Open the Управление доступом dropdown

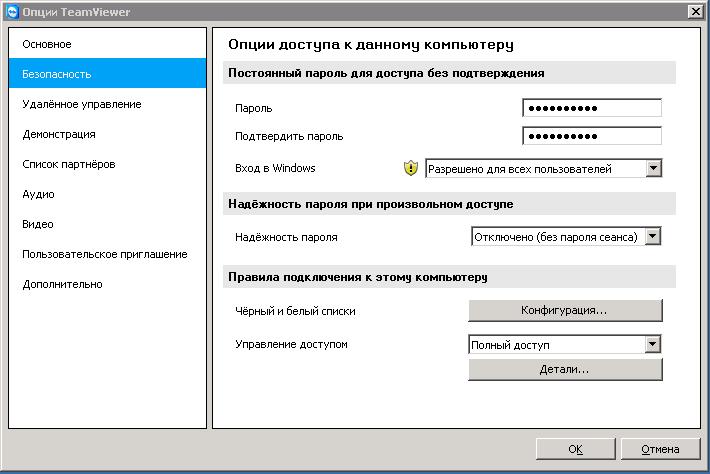[x=565, y=345]
